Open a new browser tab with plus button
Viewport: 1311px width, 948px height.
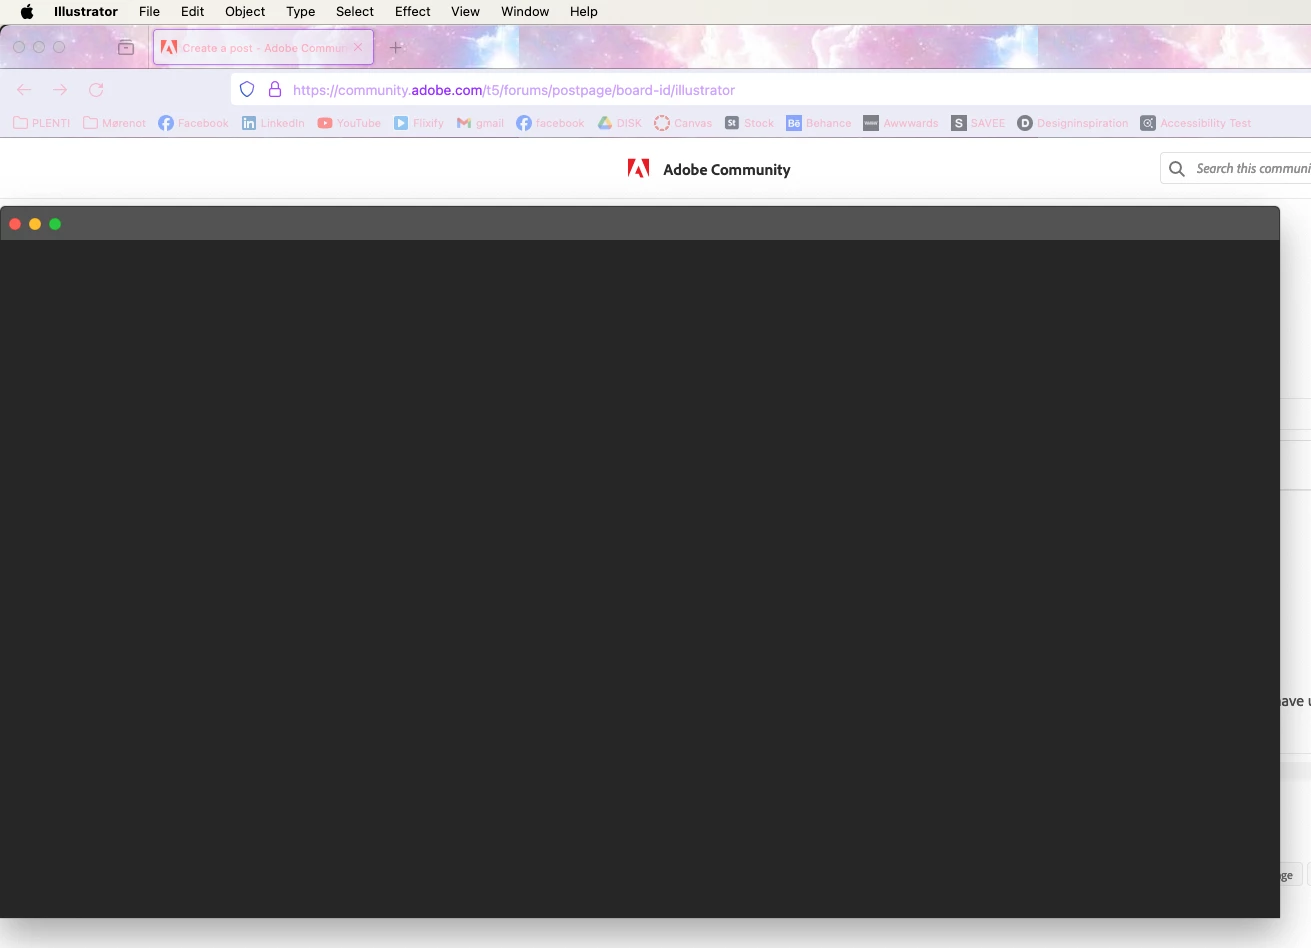396,47
